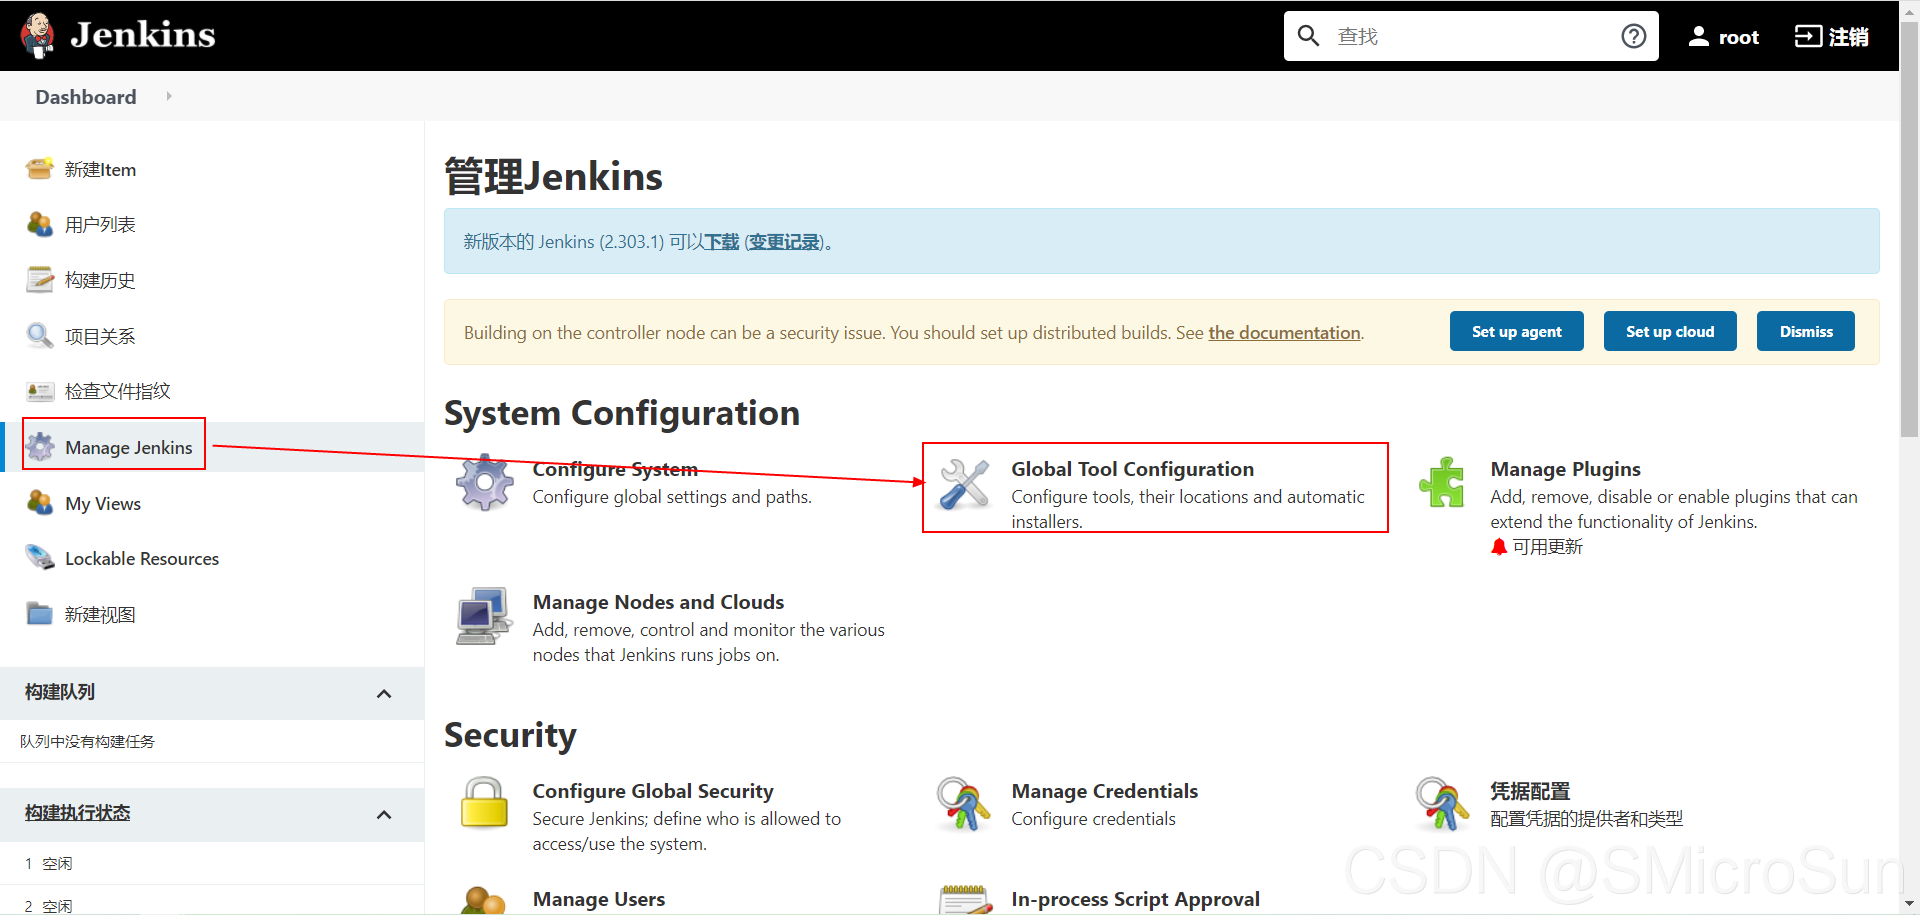Image resolution: width=1920 pixels, height=915 pixels.
Task: Click the 构建历史 notepad icon
Action: coord(40,280)
